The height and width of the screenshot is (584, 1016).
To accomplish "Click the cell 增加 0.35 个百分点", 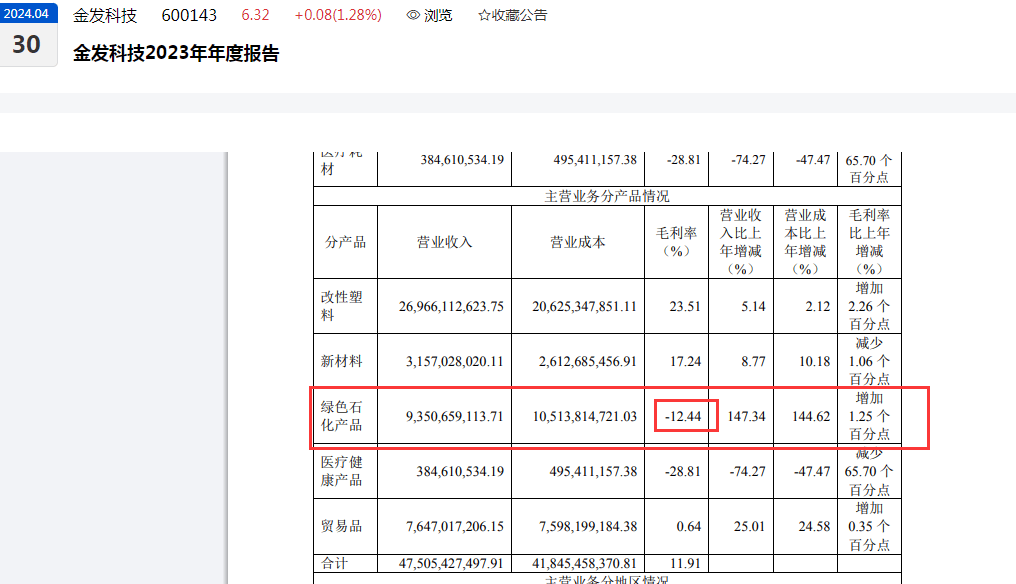I will (870, 526).
